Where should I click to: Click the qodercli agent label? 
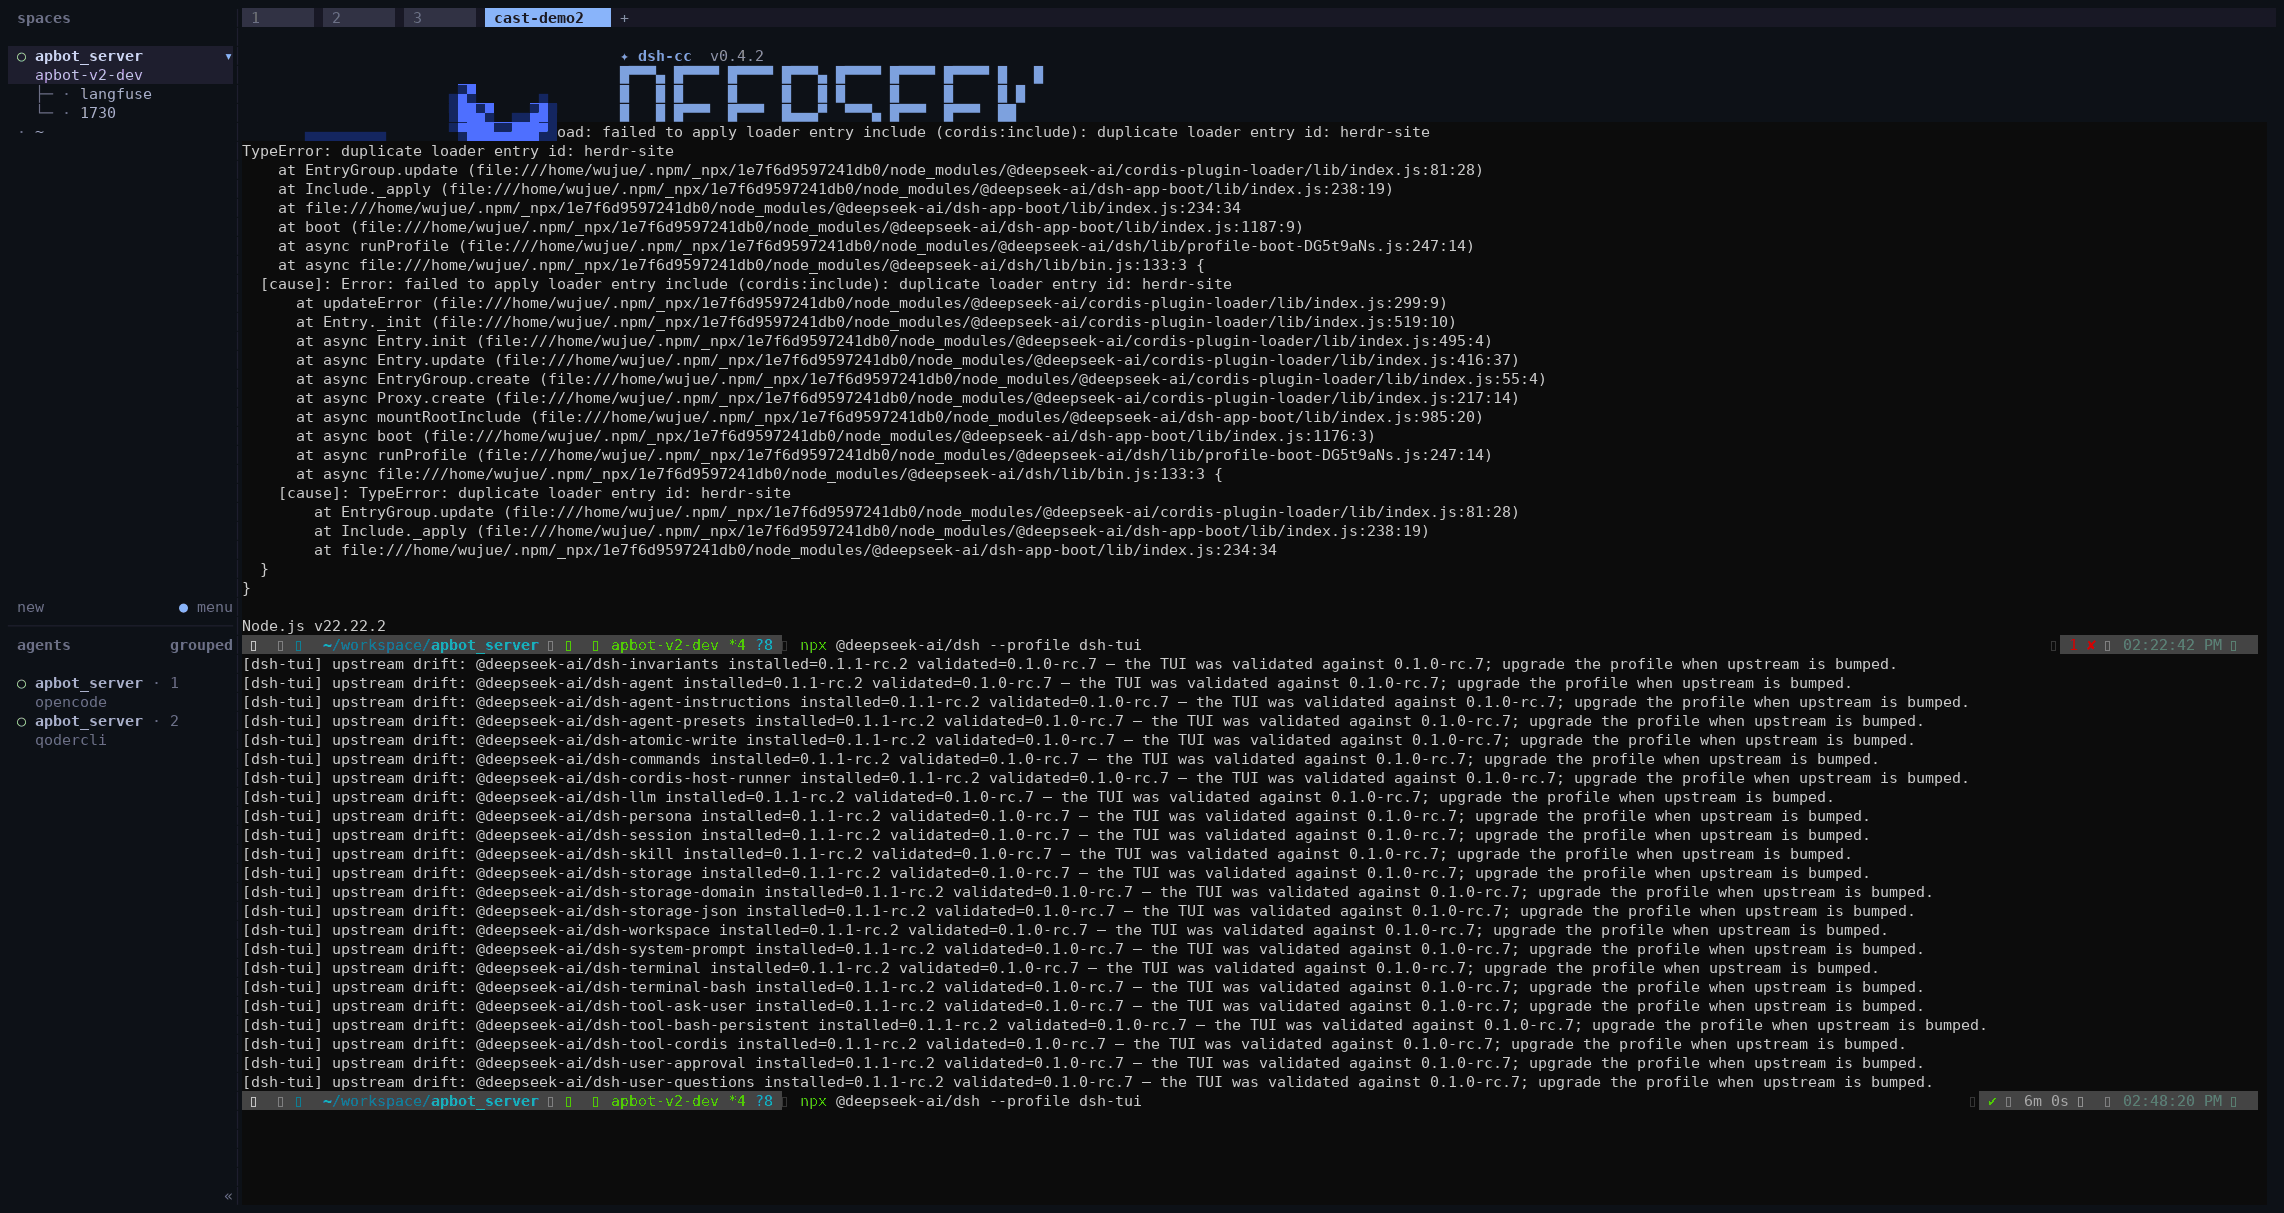pyautogui.click(x=71, y=740)
